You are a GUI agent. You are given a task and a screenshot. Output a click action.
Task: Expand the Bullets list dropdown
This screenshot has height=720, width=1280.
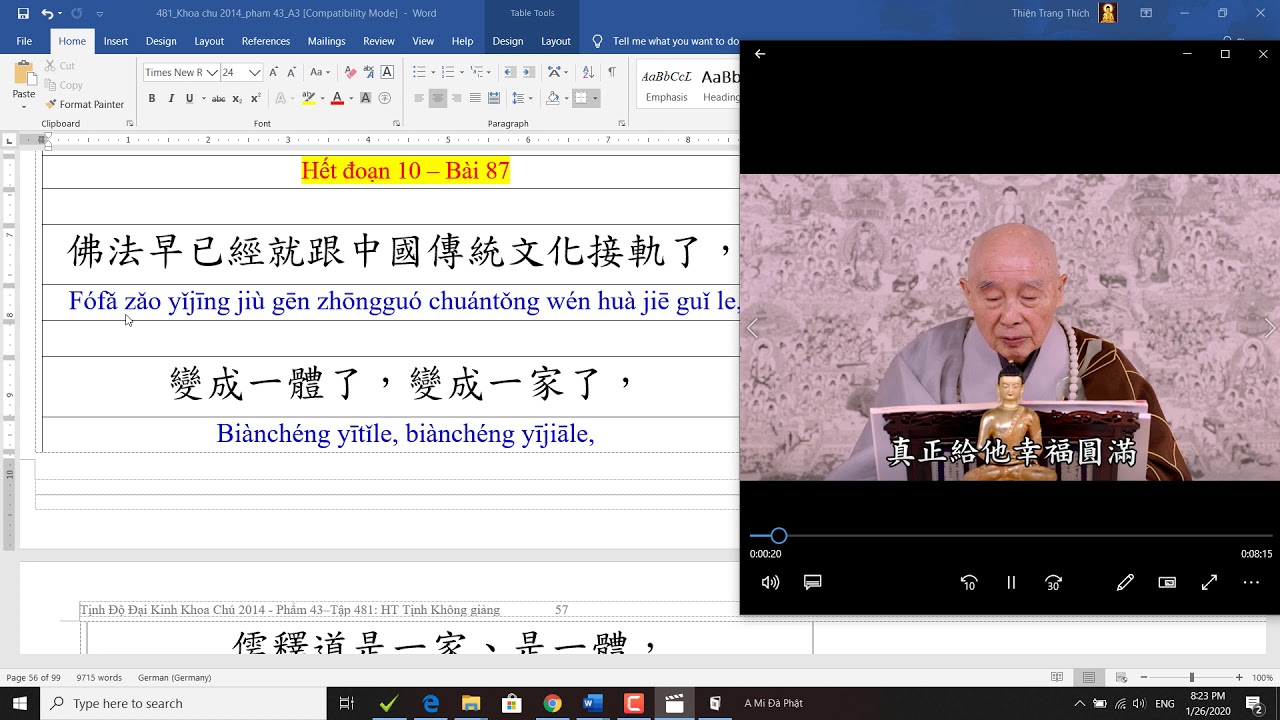432,72
